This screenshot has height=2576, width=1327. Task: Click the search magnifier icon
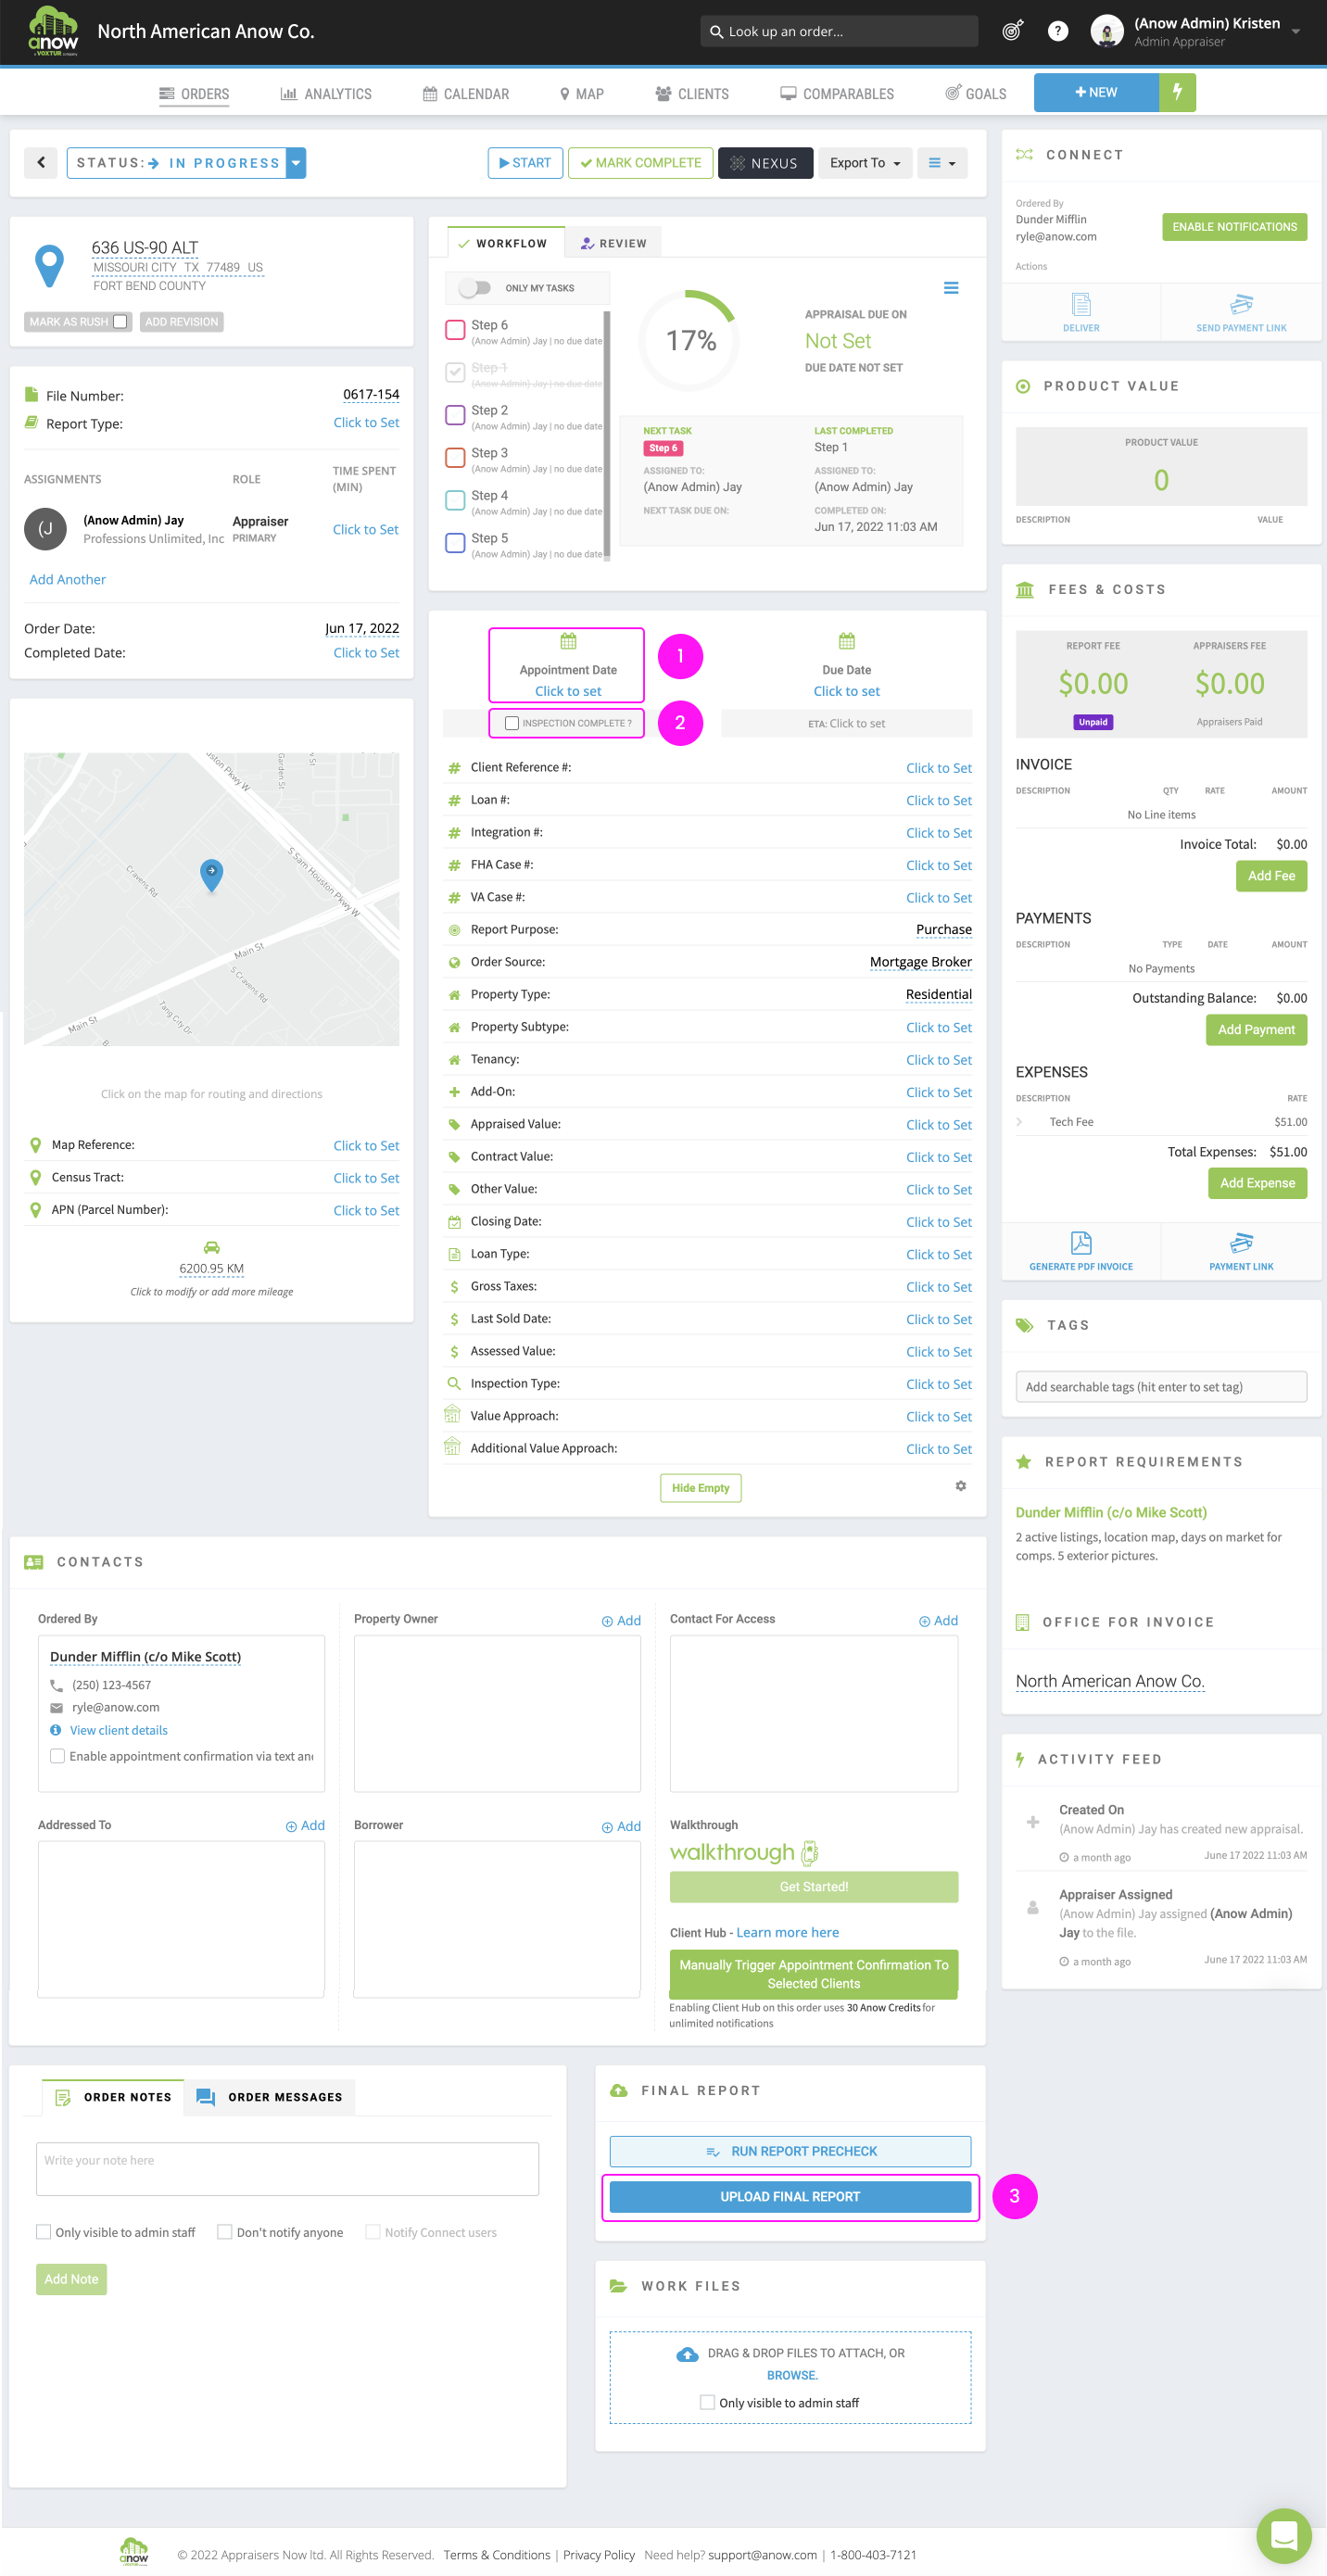point(716,32)
